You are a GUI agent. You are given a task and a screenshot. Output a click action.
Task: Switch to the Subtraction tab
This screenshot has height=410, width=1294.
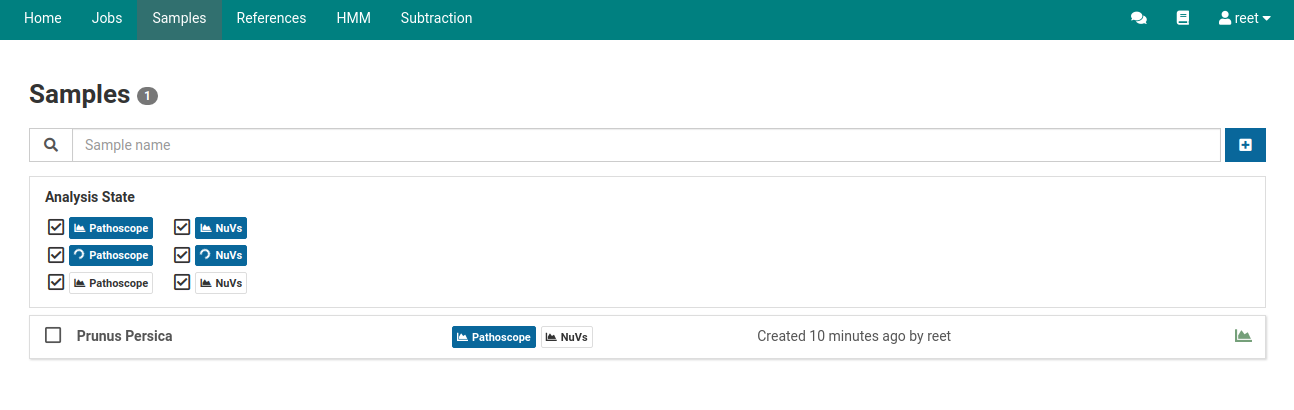[x=436, y=18]
